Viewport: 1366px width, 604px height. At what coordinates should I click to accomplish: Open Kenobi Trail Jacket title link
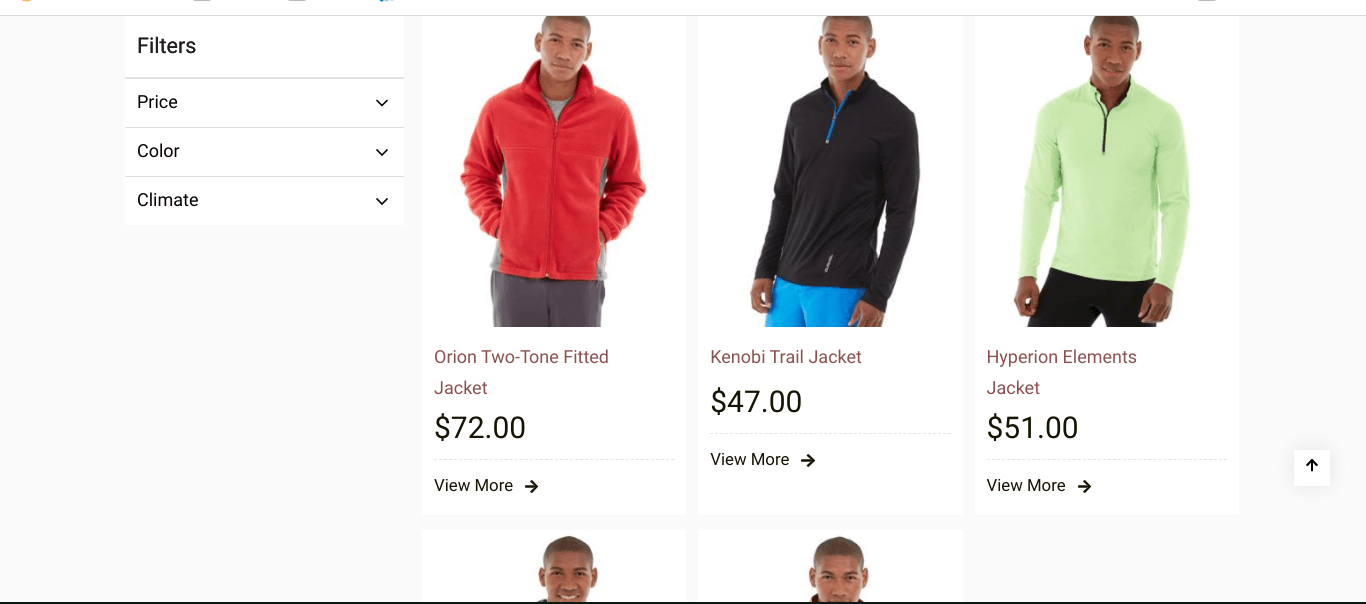[786, 357]
